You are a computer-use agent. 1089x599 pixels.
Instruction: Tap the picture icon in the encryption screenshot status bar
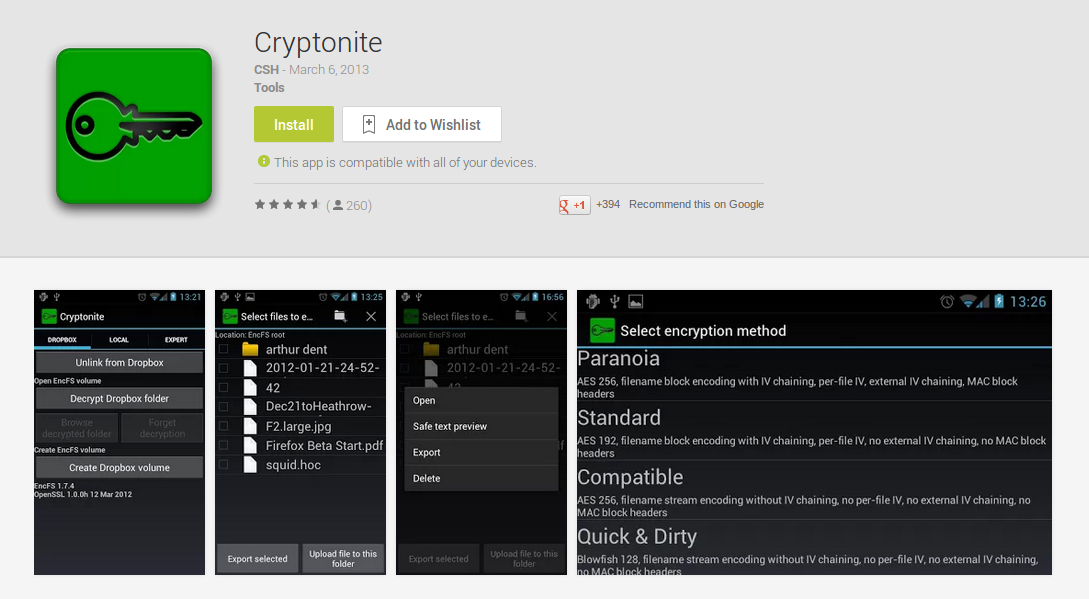635,301
